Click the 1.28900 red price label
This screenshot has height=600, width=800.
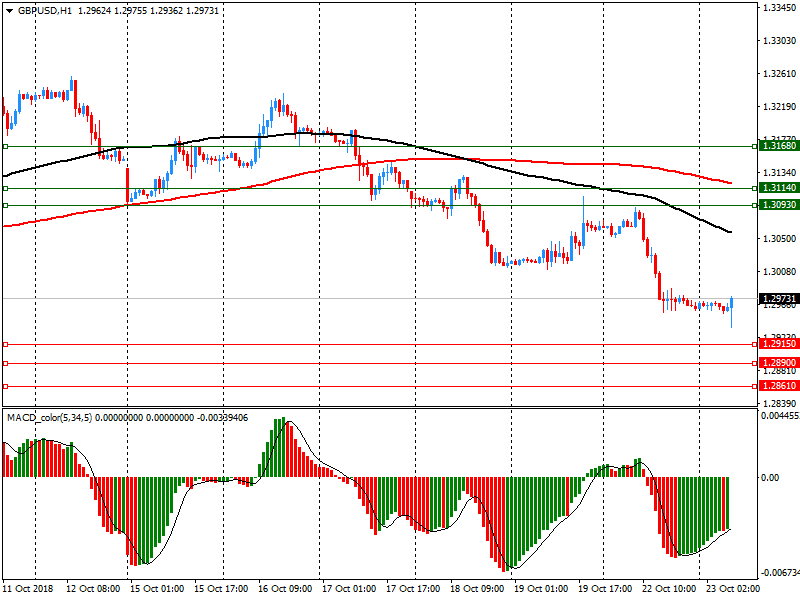[x=777, y=363]
